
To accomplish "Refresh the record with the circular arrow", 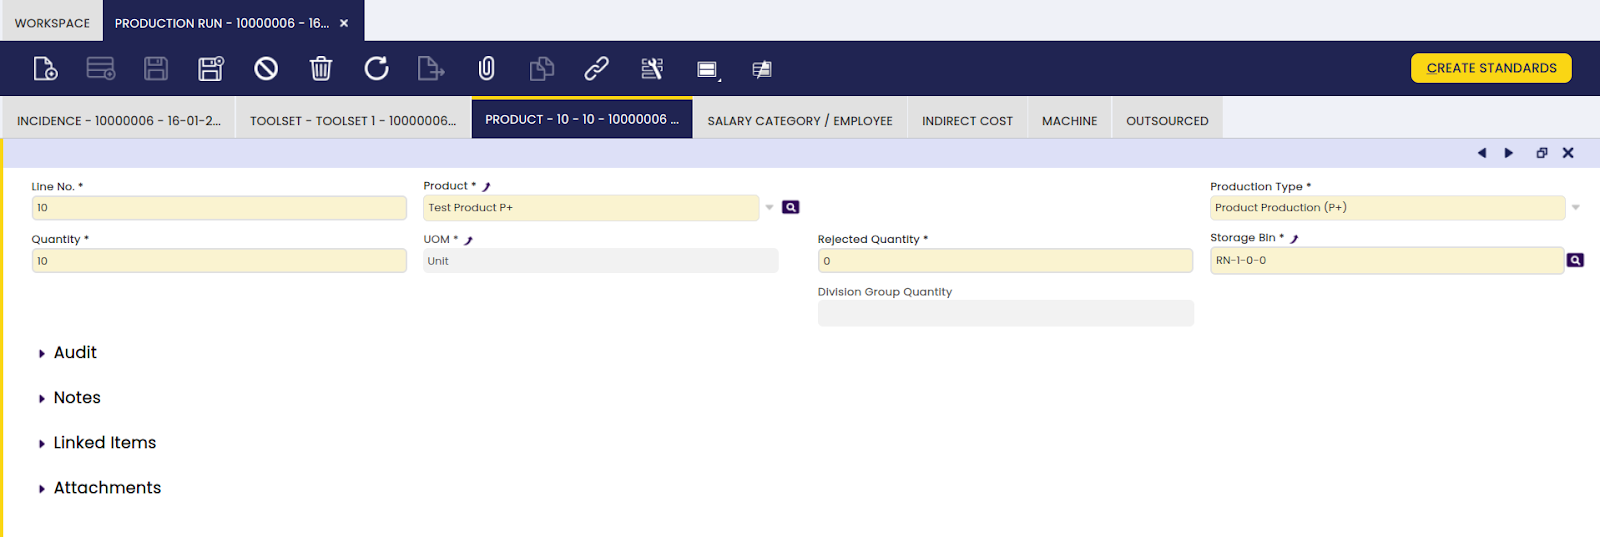I will point(376,69).
